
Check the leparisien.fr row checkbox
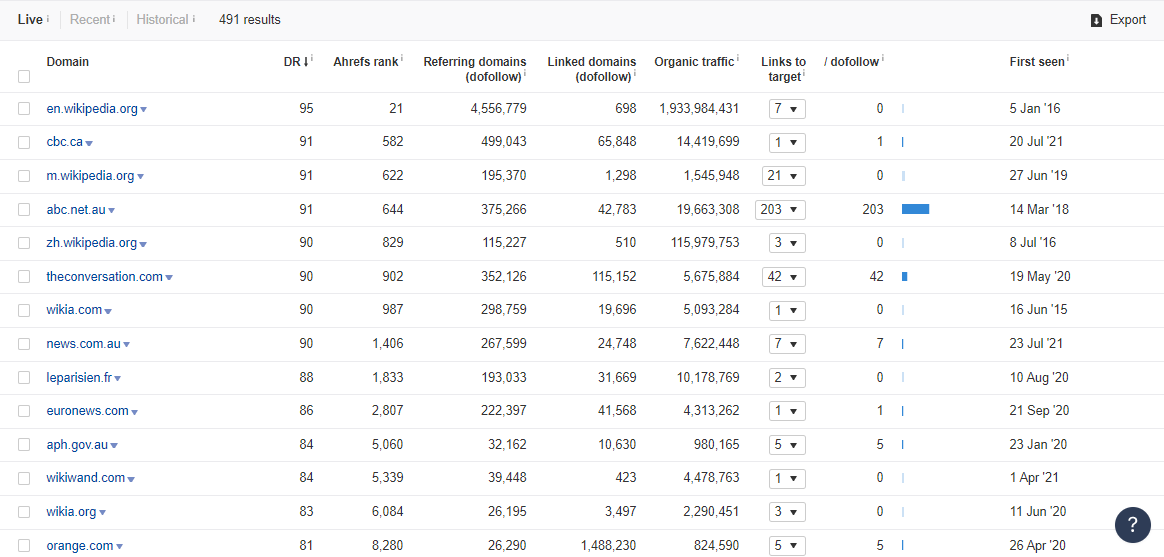[24, 377]
